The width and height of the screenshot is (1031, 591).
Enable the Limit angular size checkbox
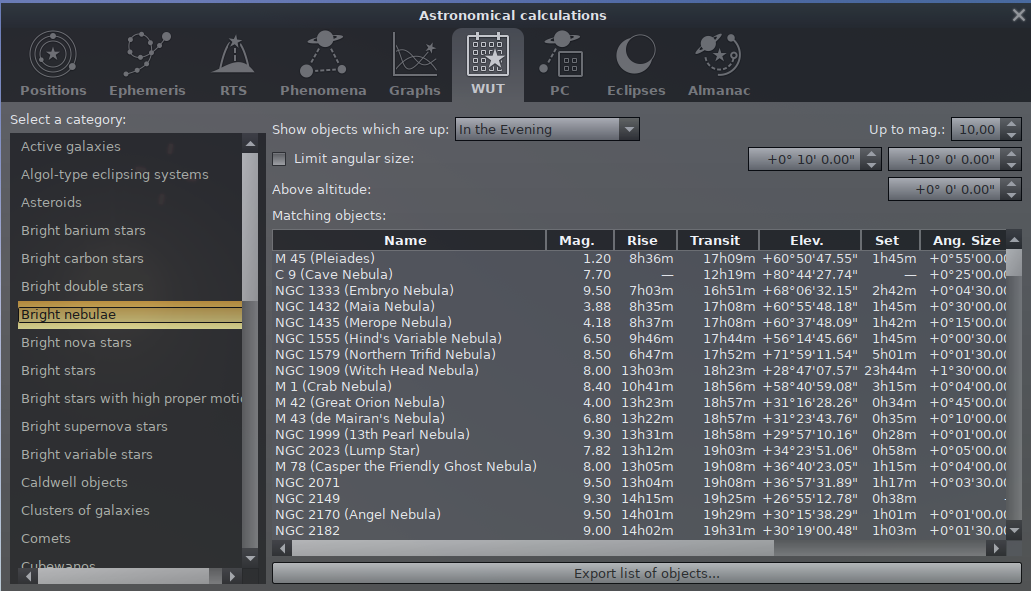tap(280, 159)
